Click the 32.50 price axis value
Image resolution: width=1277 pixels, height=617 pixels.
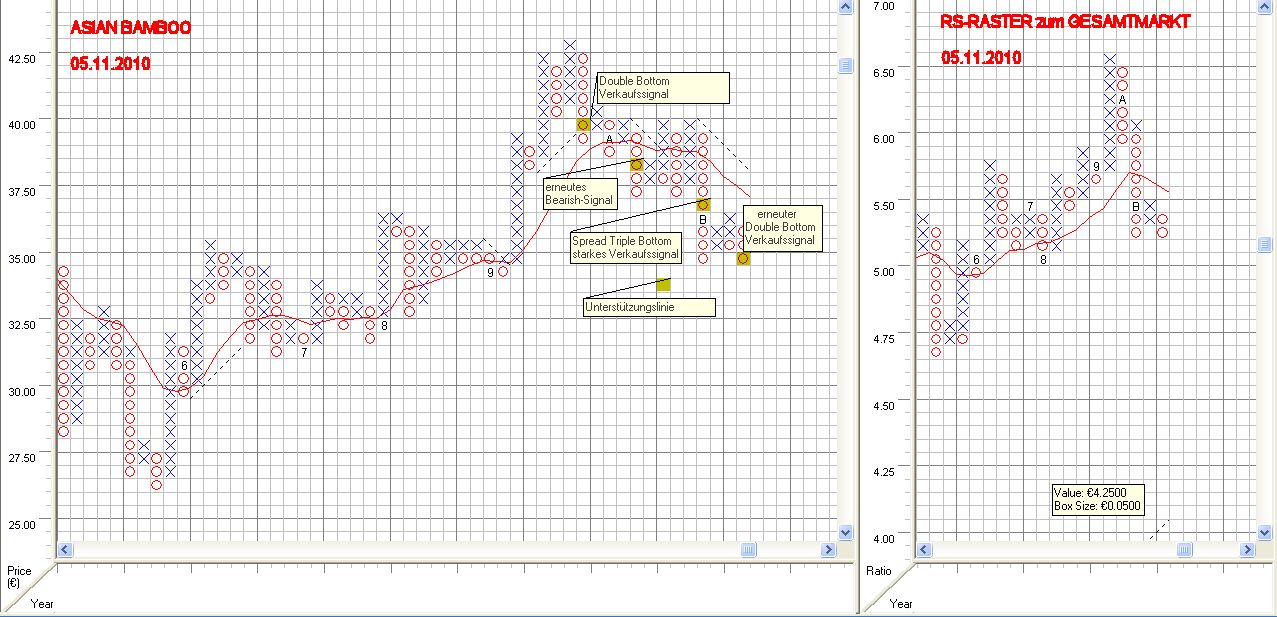click(x=22, y=325)
